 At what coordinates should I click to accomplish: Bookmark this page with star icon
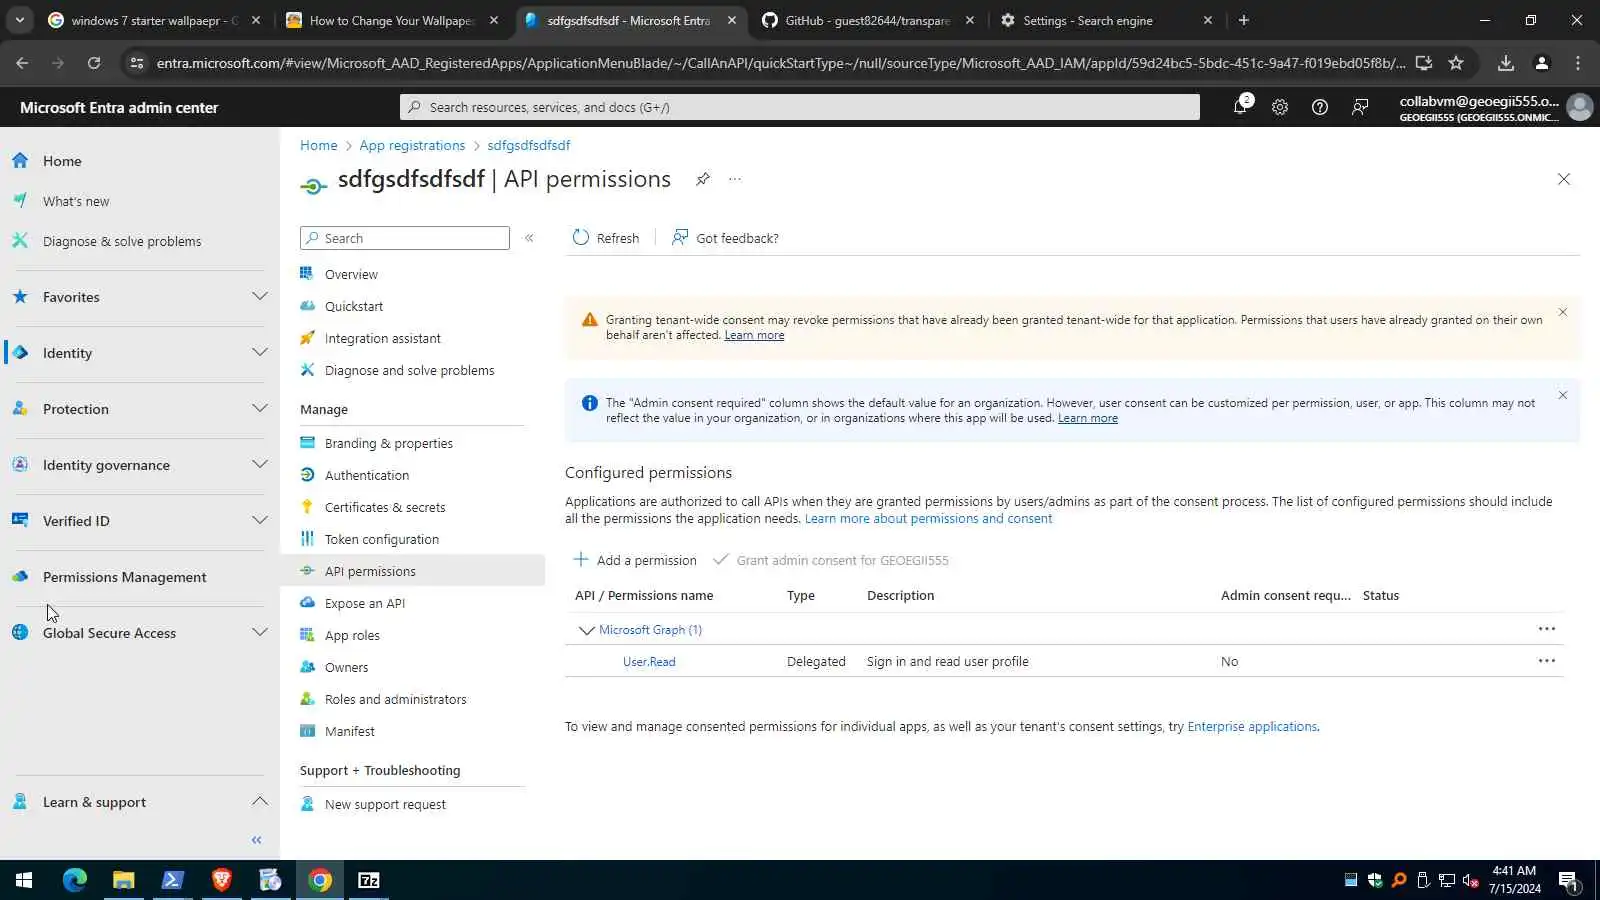point(1456,63)
